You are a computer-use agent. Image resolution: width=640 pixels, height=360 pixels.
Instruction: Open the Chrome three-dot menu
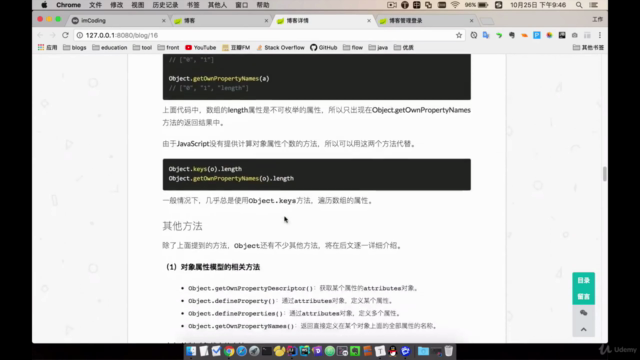[x=600, y=35]
